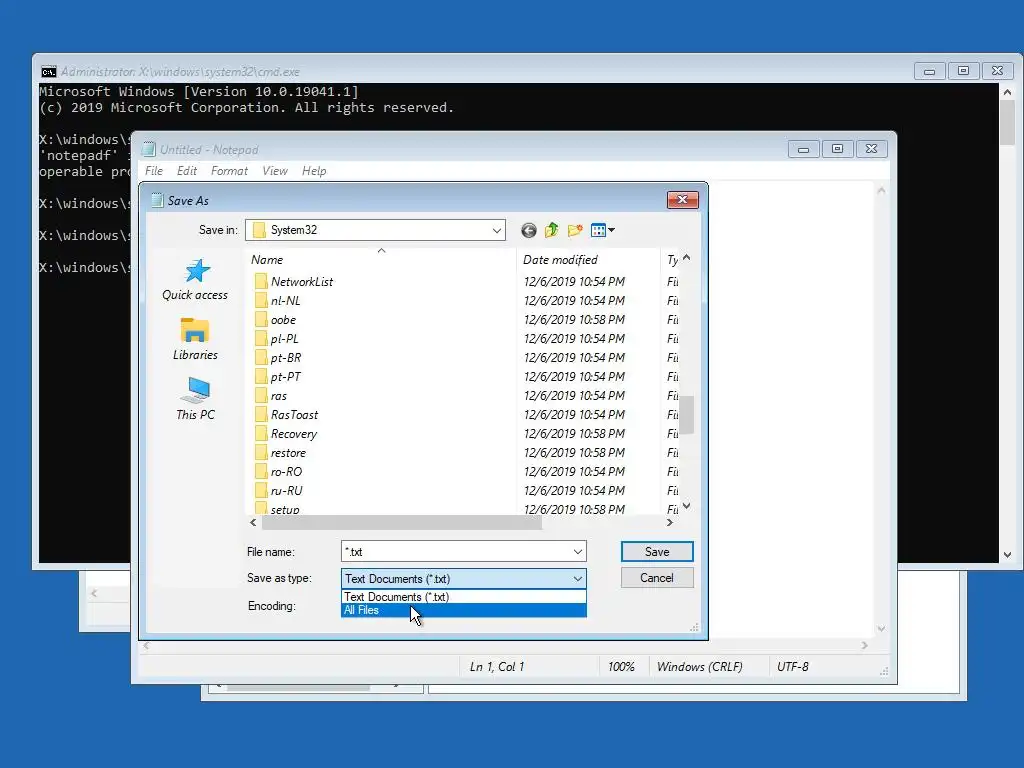Viewport: 1024px width, 768px height.
Task: Open Notepad Format menu
Action: click(x=229, y=171)
